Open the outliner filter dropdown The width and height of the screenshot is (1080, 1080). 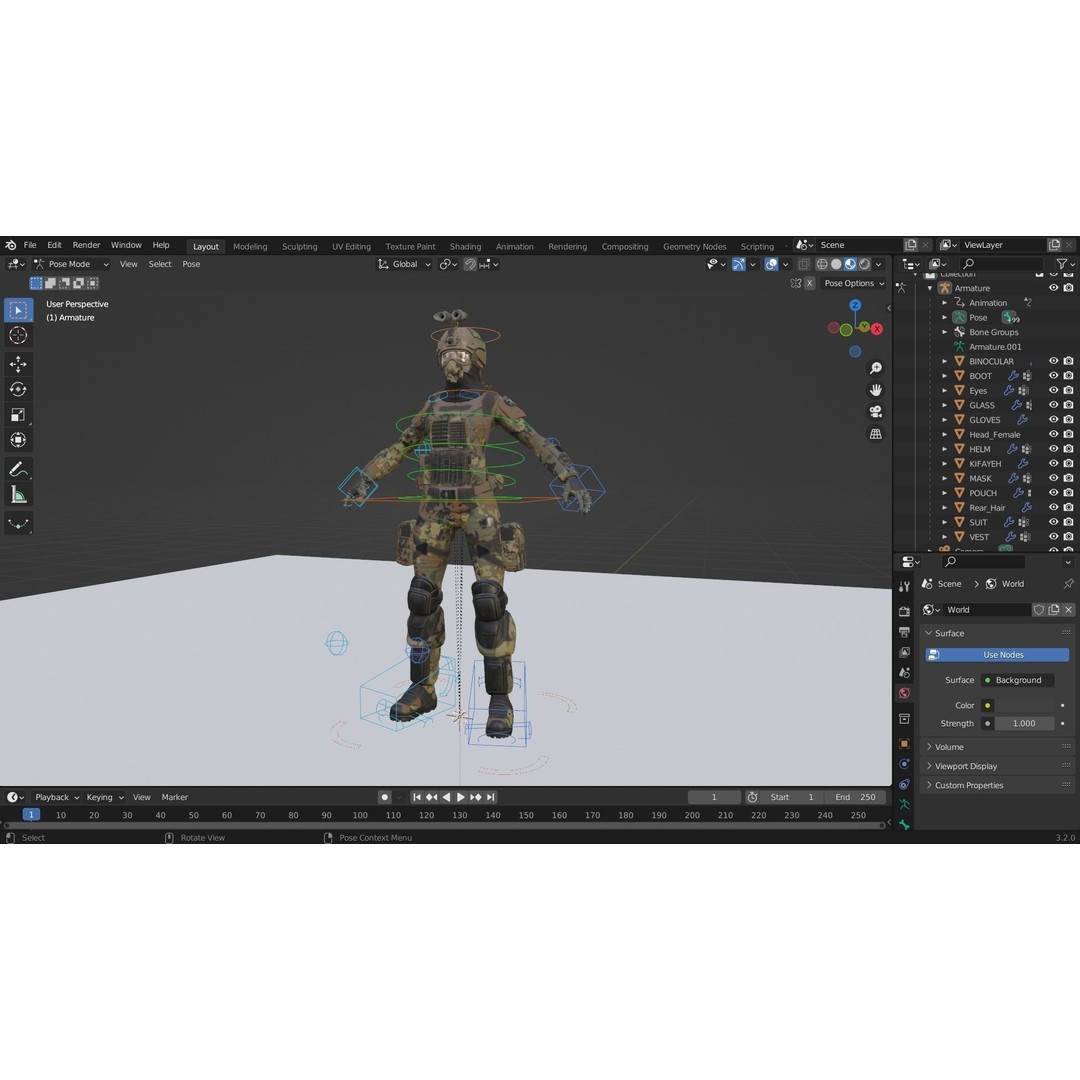[1064, 264]
